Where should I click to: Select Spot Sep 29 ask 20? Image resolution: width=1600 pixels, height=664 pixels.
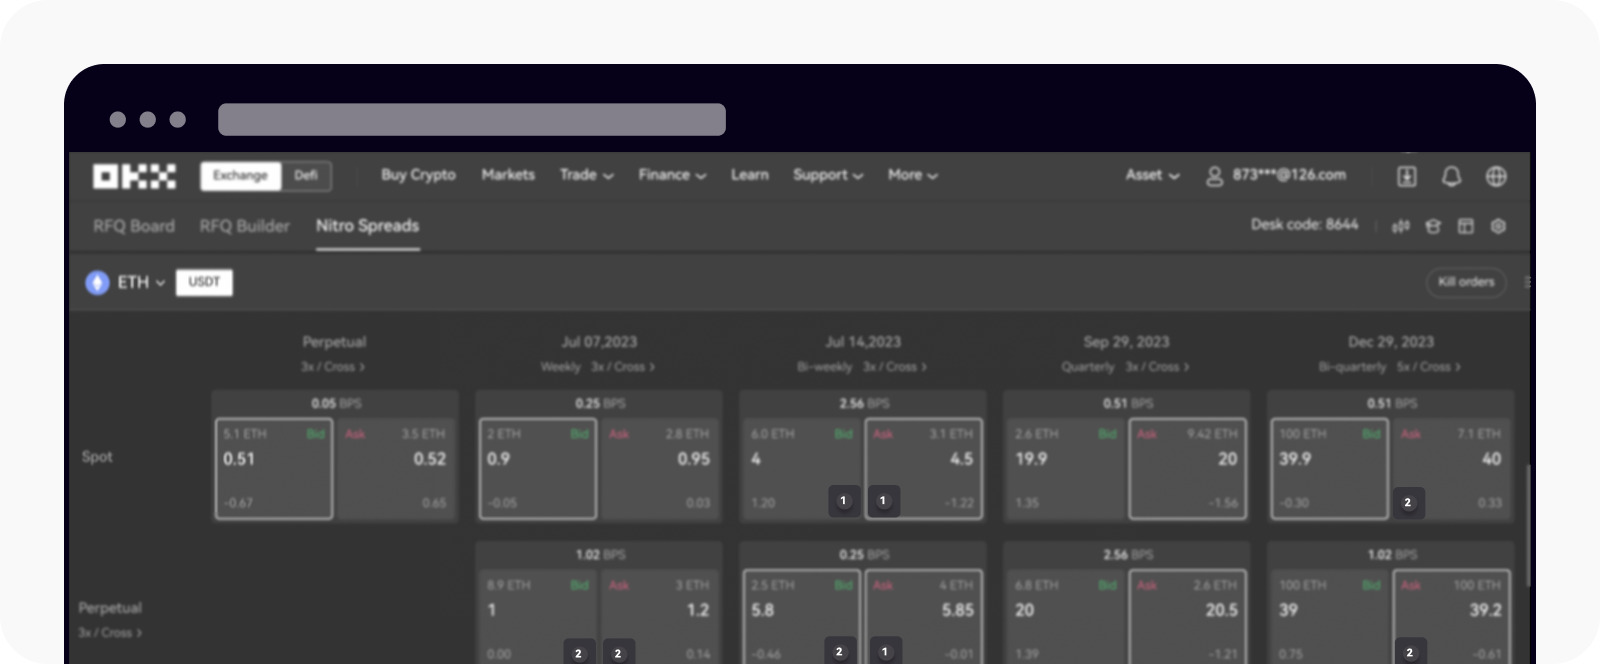pyautogui.click(x=1188, y=468)
